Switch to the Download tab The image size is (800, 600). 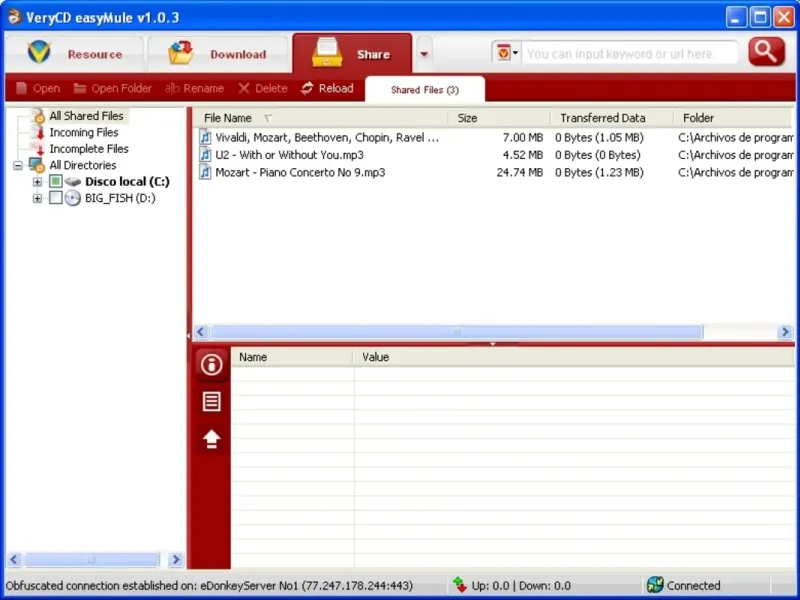pos(218,54)
